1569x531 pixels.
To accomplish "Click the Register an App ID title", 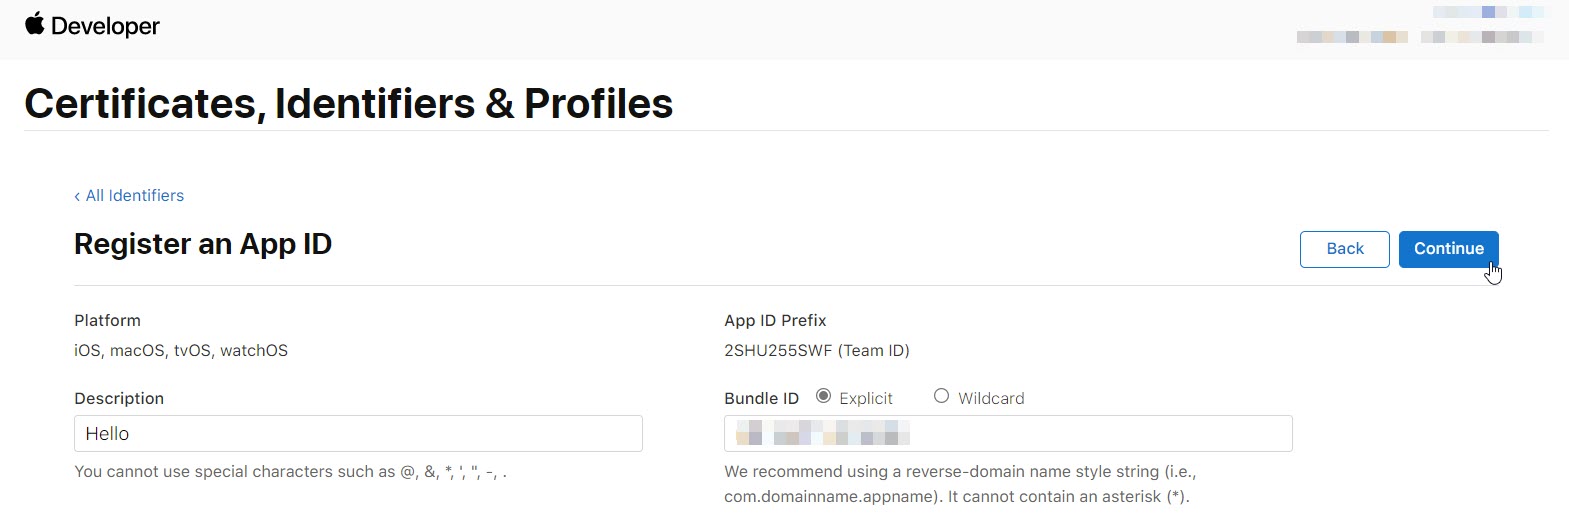I will (x=203, y=244).
